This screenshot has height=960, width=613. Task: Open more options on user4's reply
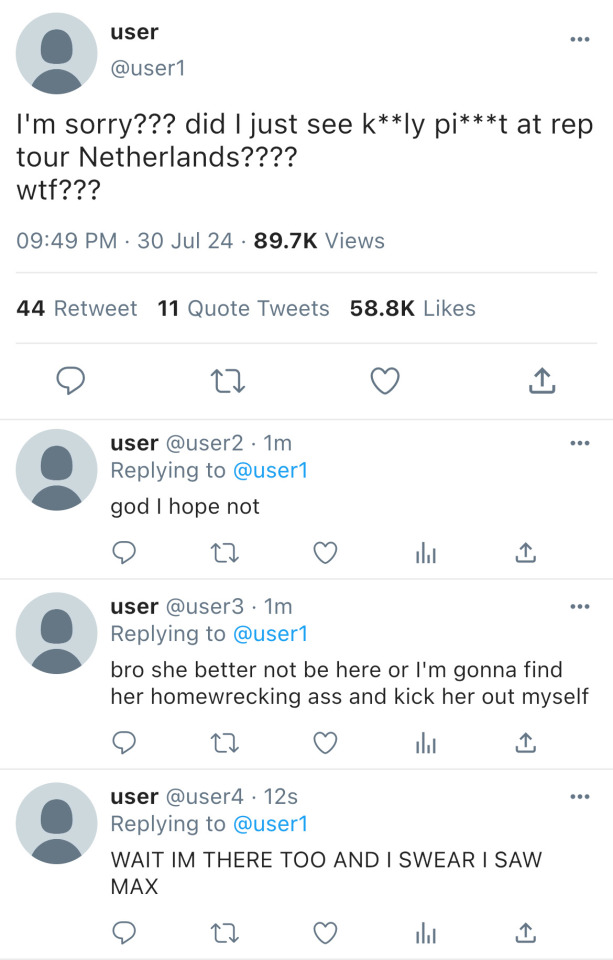[579, 797]
